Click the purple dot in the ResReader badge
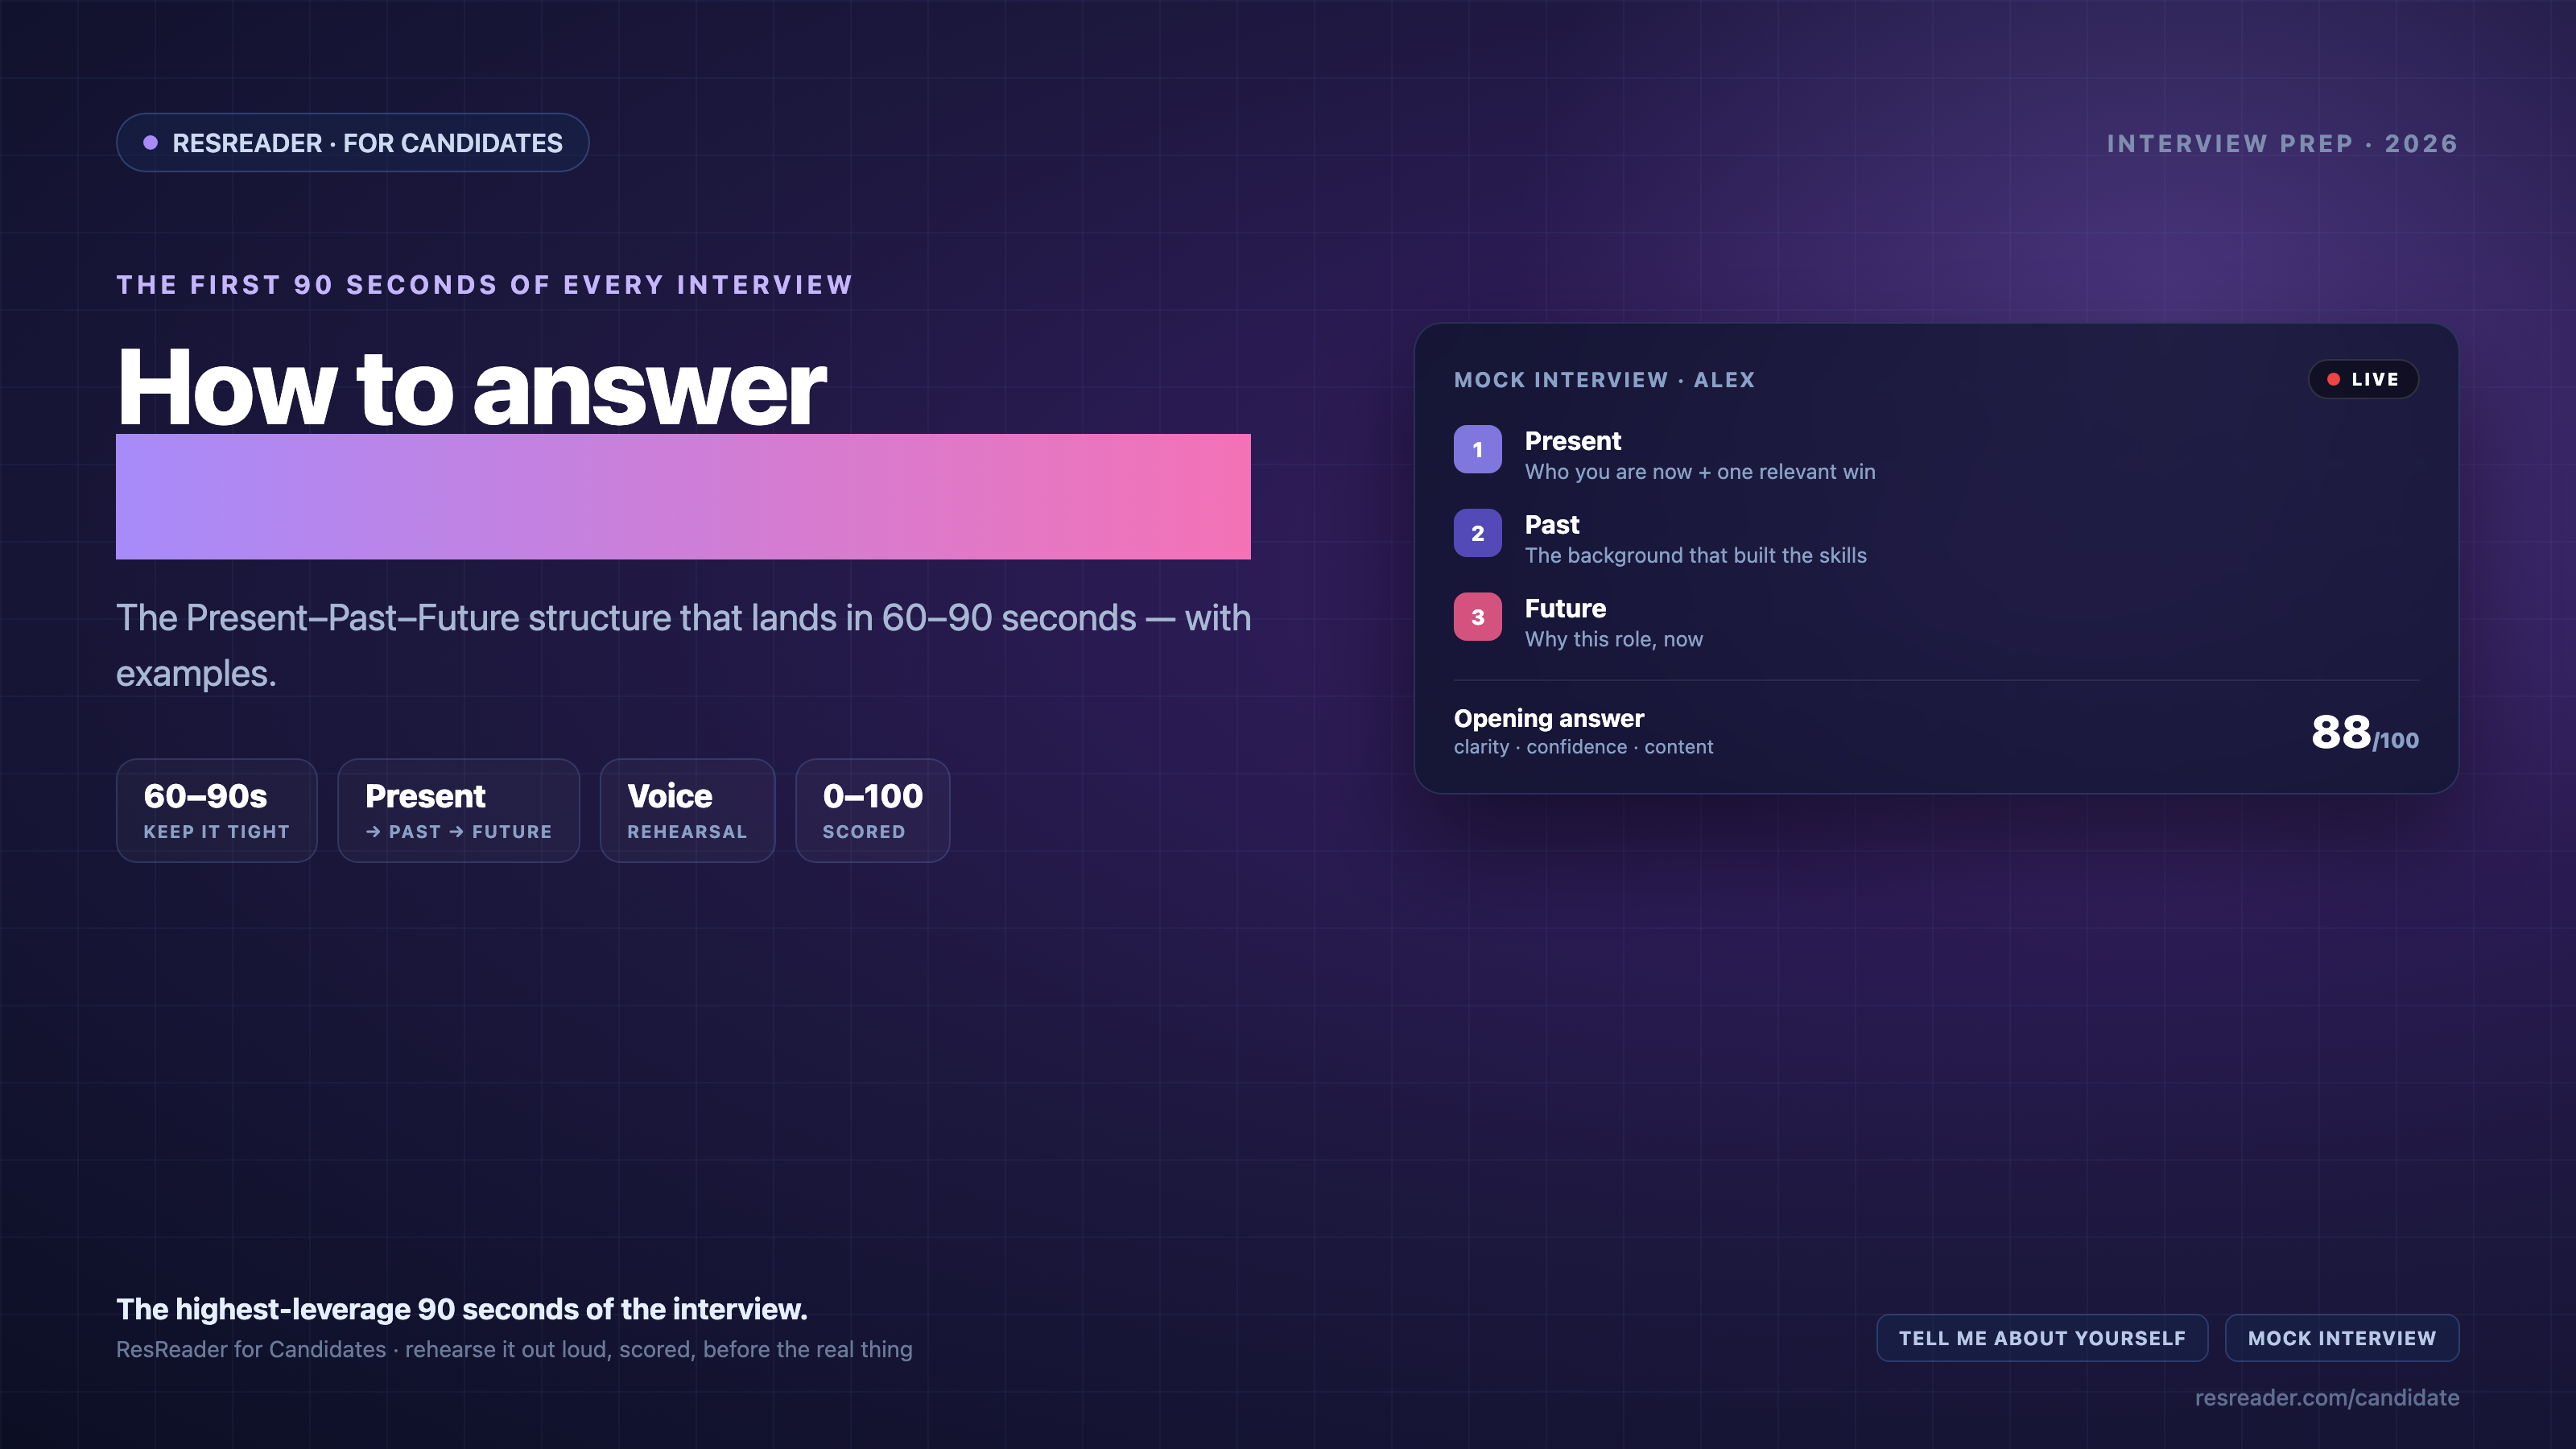Screen dimensions: 2576x1449 click(x=150, y=143)
